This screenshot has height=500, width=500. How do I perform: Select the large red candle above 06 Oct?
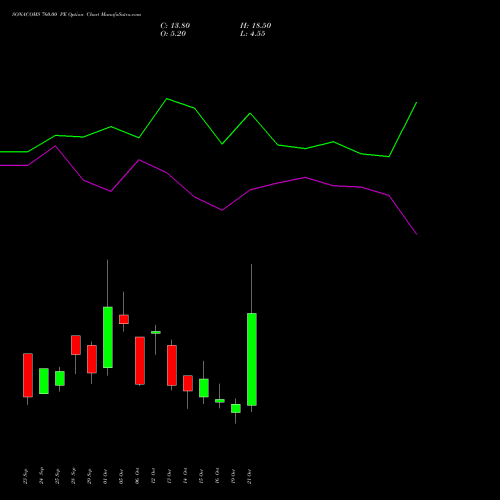coord(140,361)
